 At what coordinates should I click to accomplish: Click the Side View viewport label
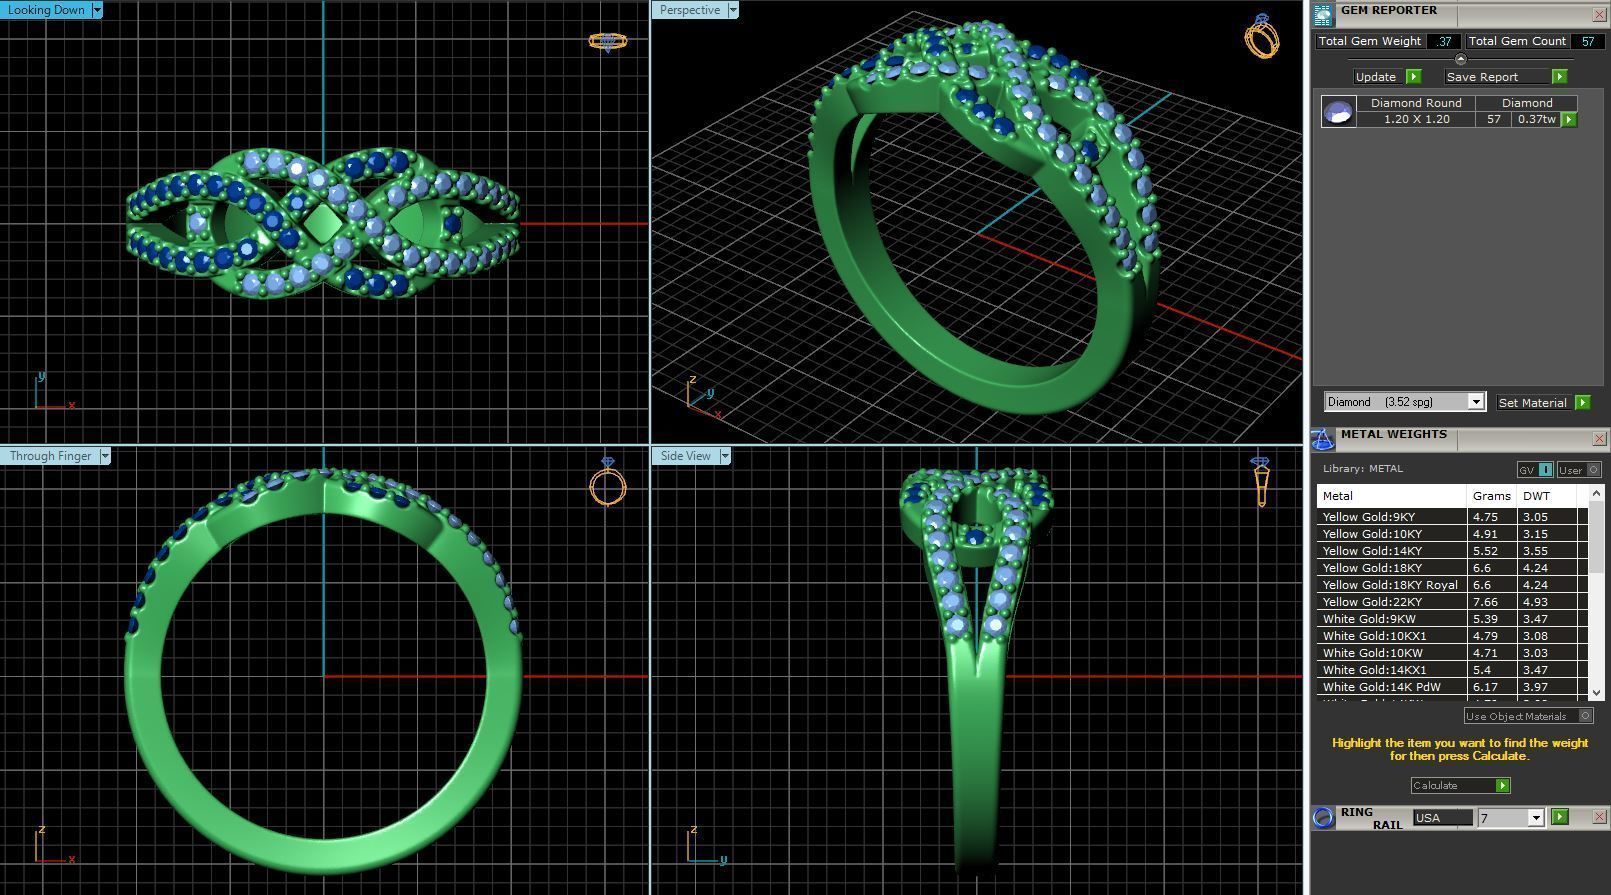[x=686, y=456]
